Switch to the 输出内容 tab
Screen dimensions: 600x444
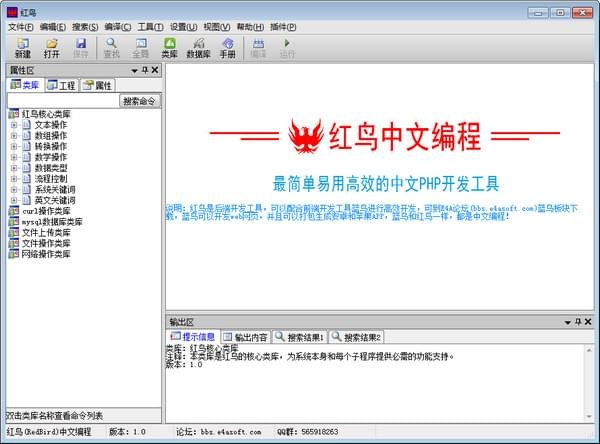245,337
